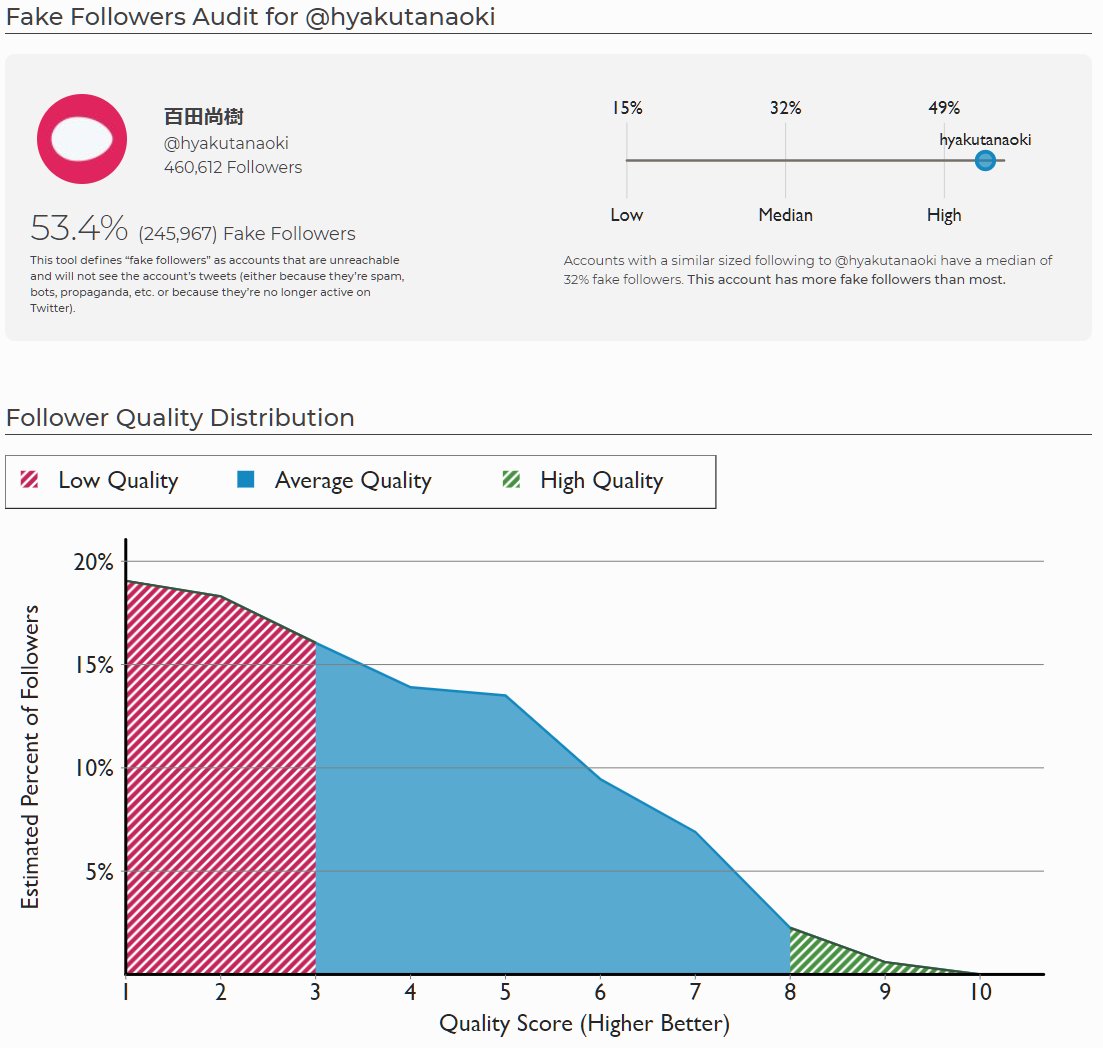The width and height of the screenshot is (1103, 1048).
Task: Click the Quality Score axis title
Action: click(x=585, y=1023)
